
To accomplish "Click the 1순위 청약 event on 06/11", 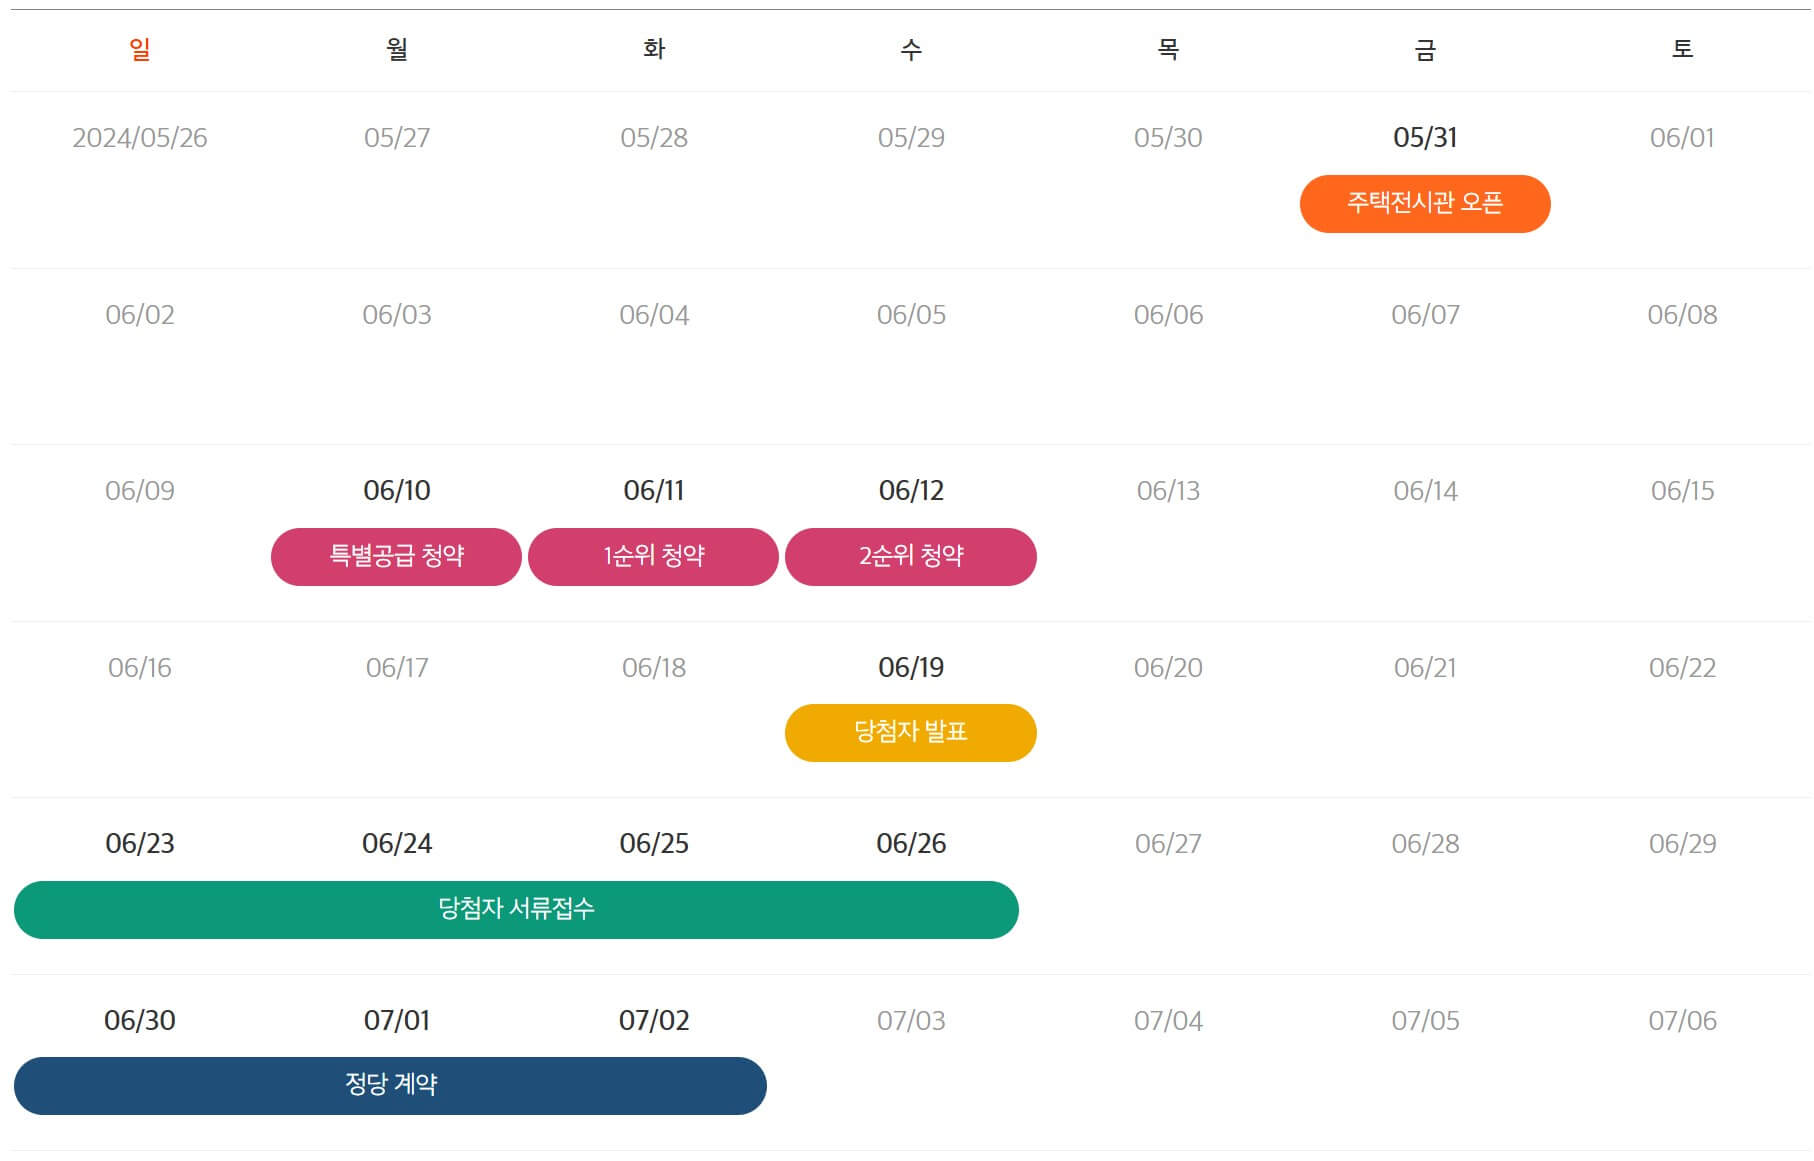I will point(653,556).
